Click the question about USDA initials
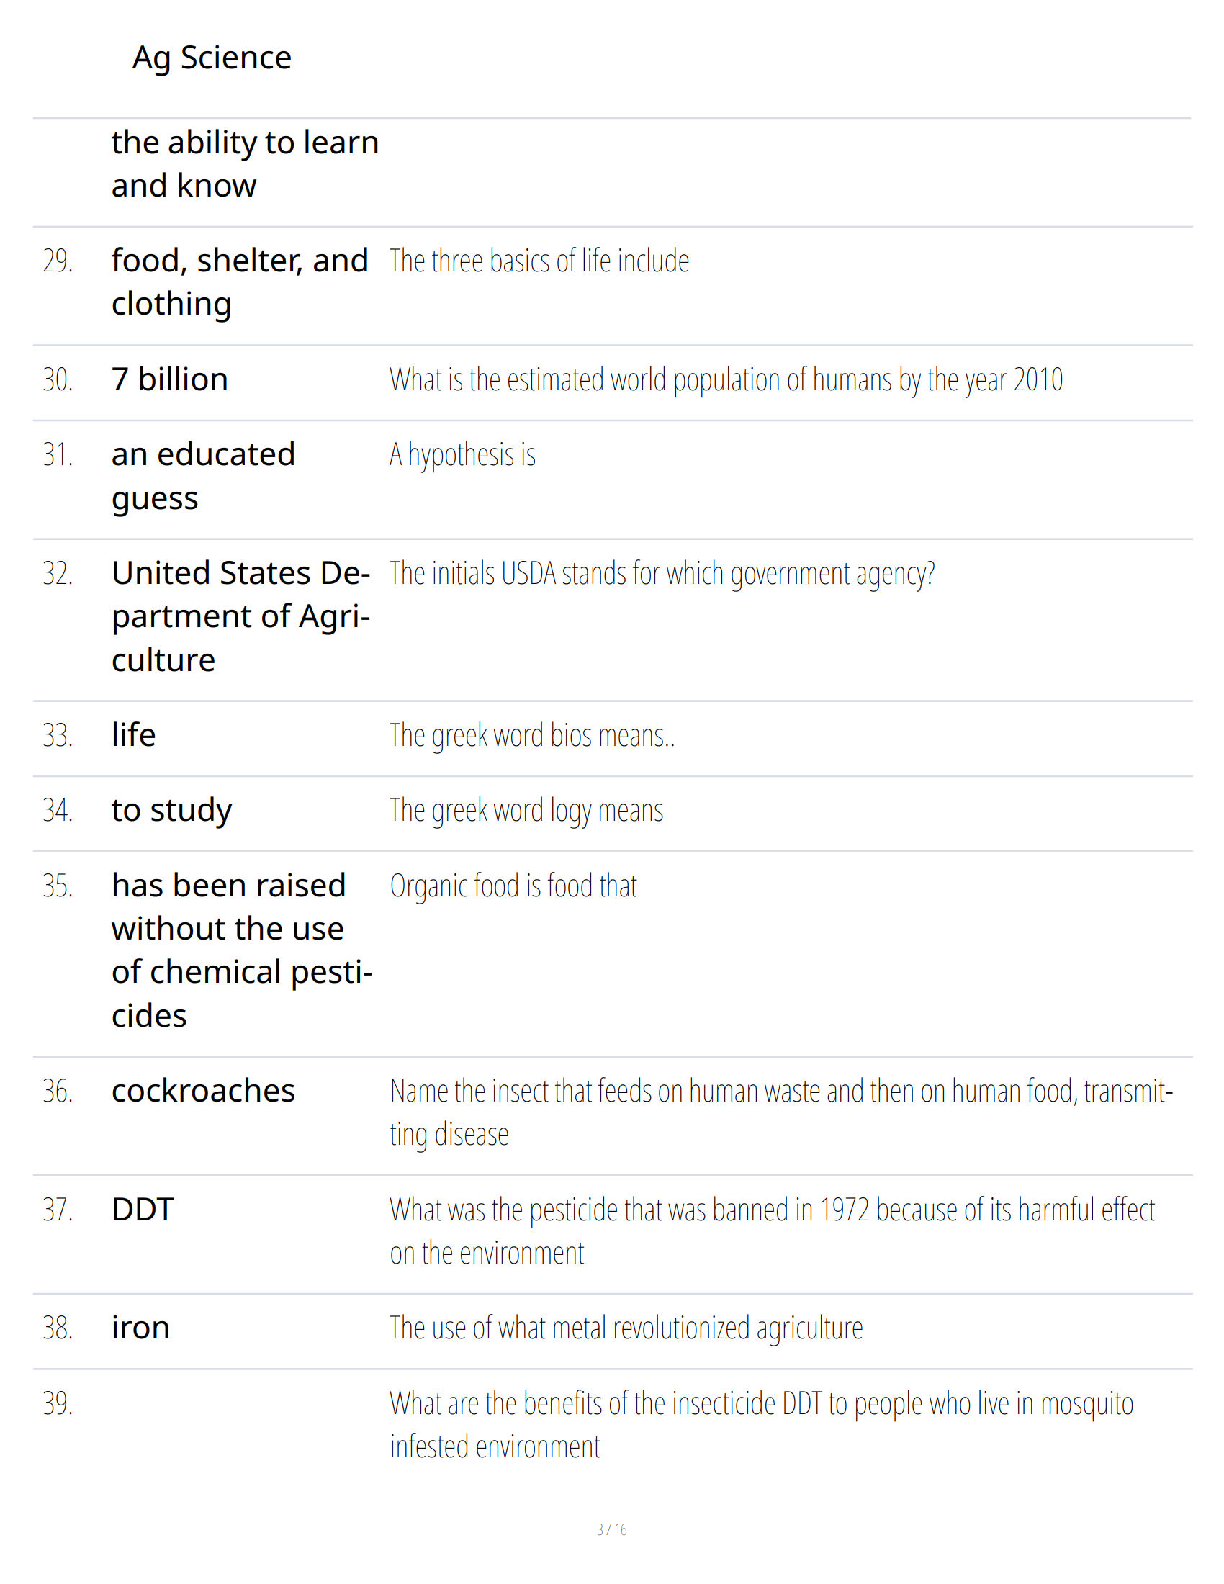Image resolution: width=1224 pixels, height=1584 pixels. point(662,574)
